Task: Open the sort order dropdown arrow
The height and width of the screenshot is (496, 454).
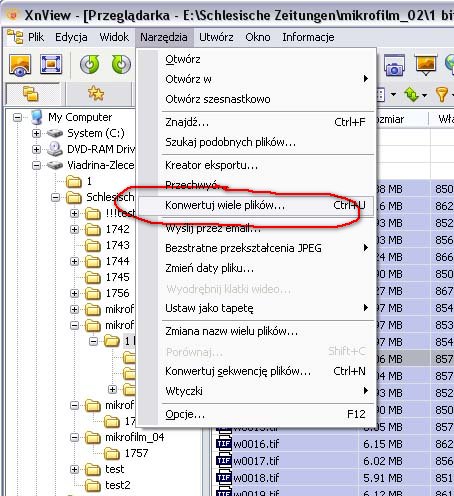Action: (424, 95)
